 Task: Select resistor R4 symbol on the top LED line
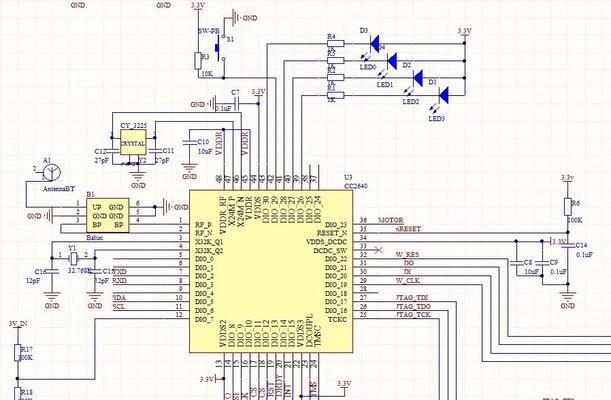click(336, 43)
